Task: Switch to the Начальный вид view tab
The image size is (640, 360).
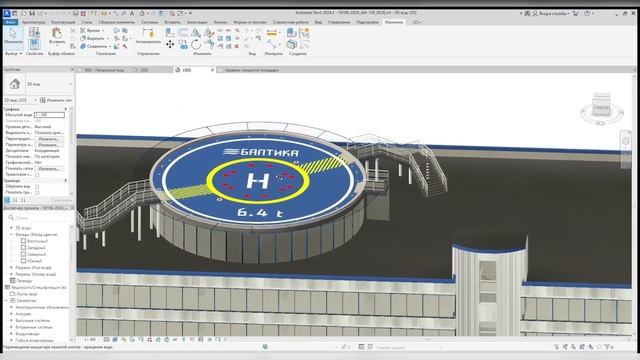Action: click(104, 70)
